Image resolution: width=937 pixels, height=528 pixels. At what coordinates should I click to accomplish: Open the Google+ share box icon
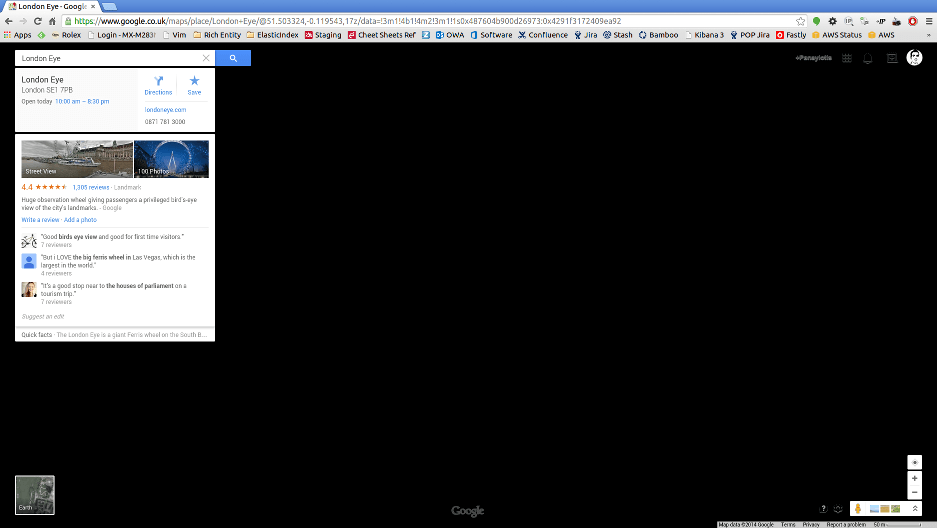click(892, 58)
